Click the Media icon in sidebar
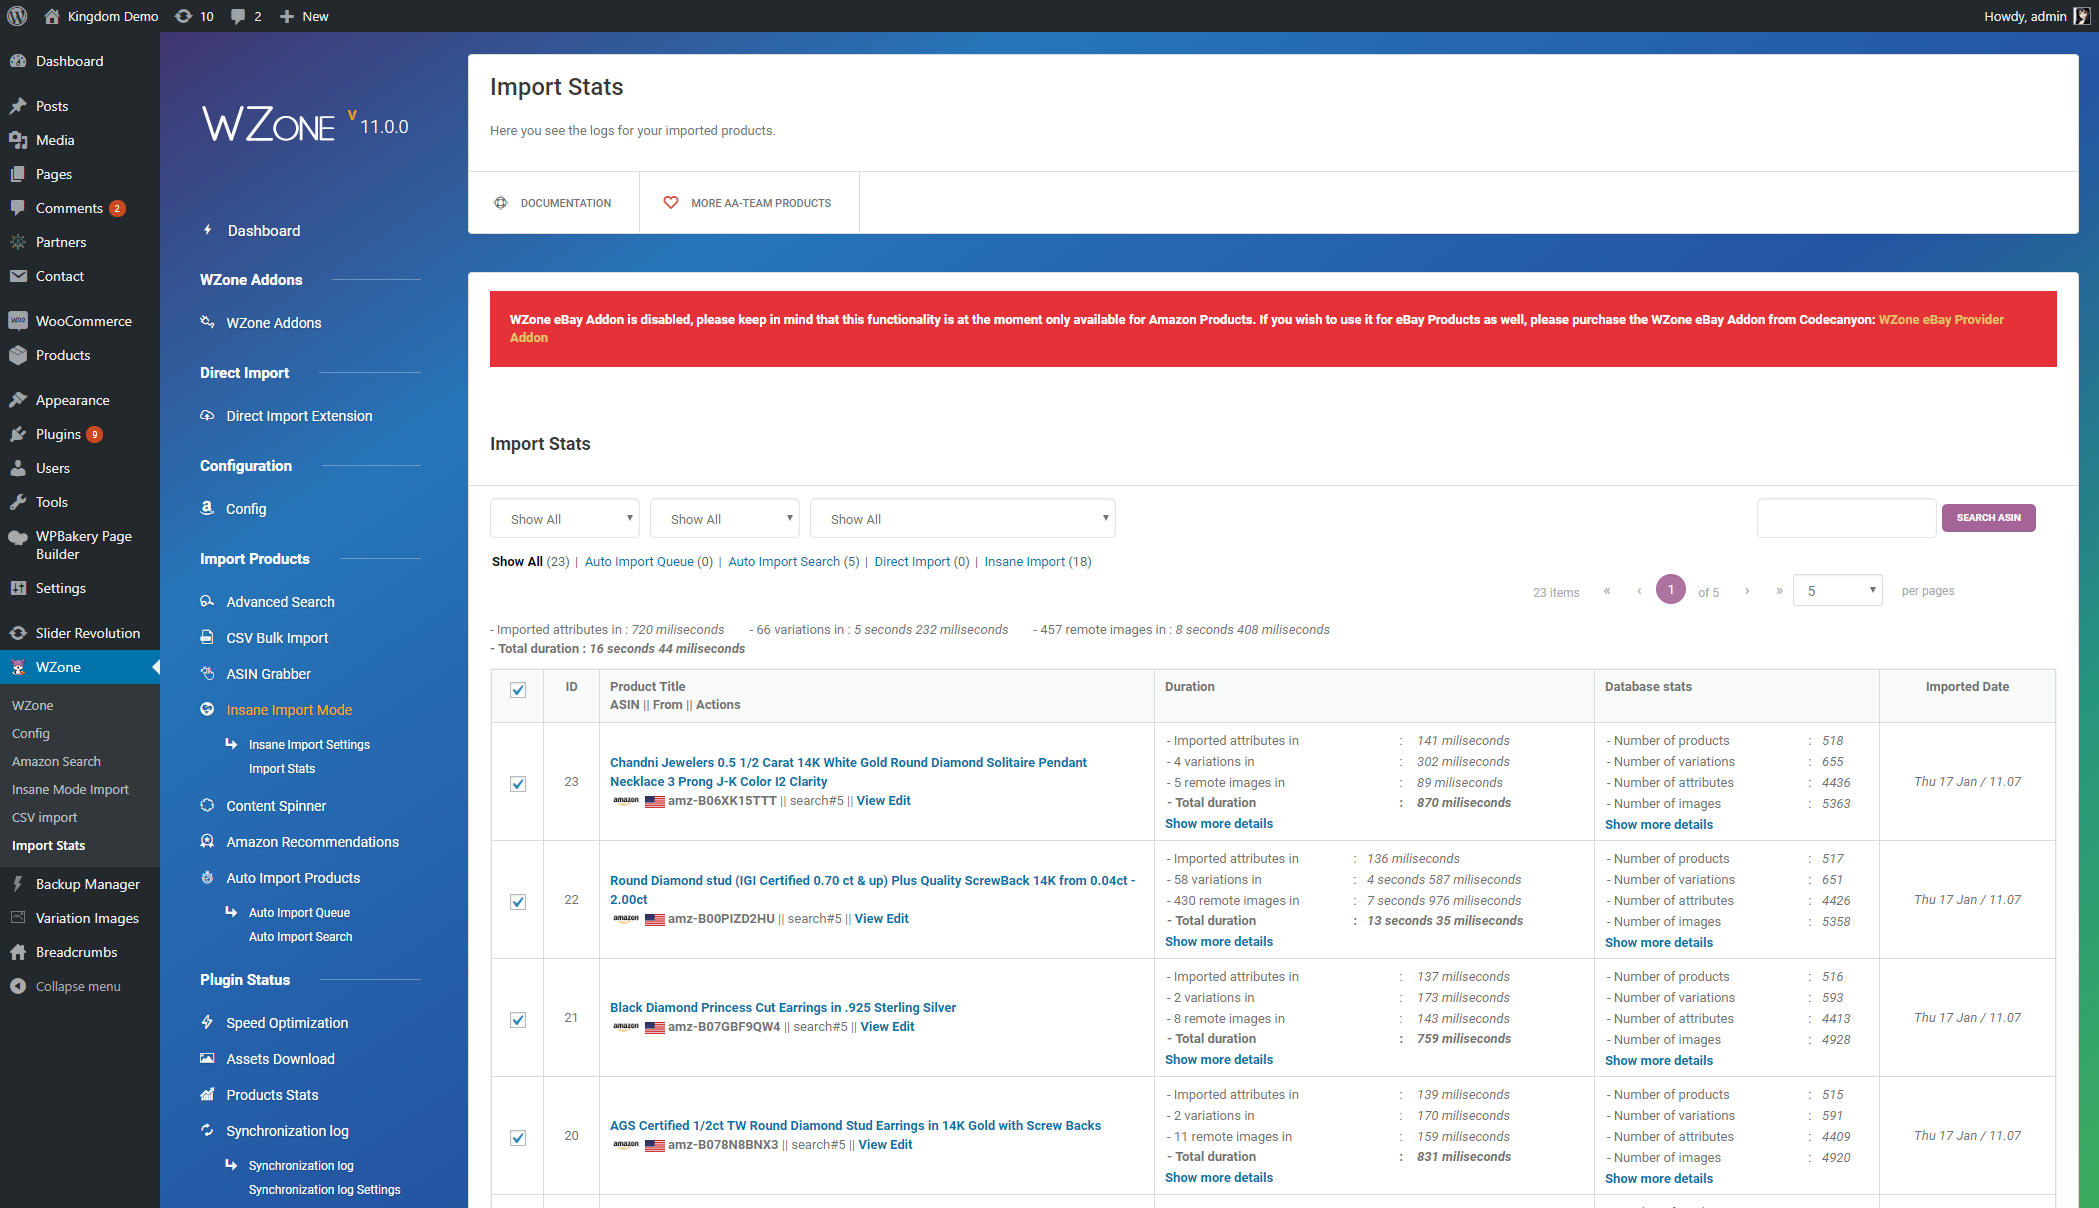This screenshot has height=1208, width=2099. click(x=18, y=140)
